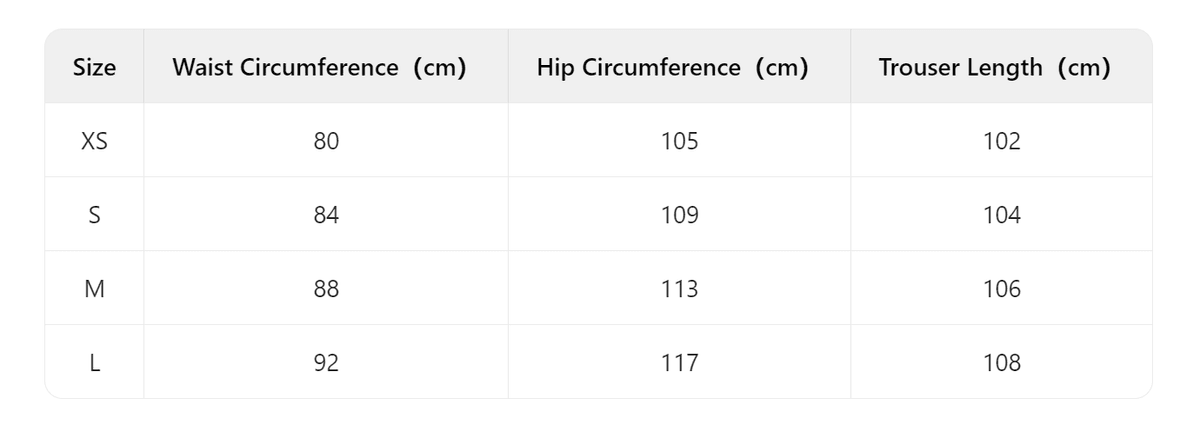Viewport: 1200px width, 424px height.
Task: Click hip value 105 for XS
Action: [x=680, y=141]
